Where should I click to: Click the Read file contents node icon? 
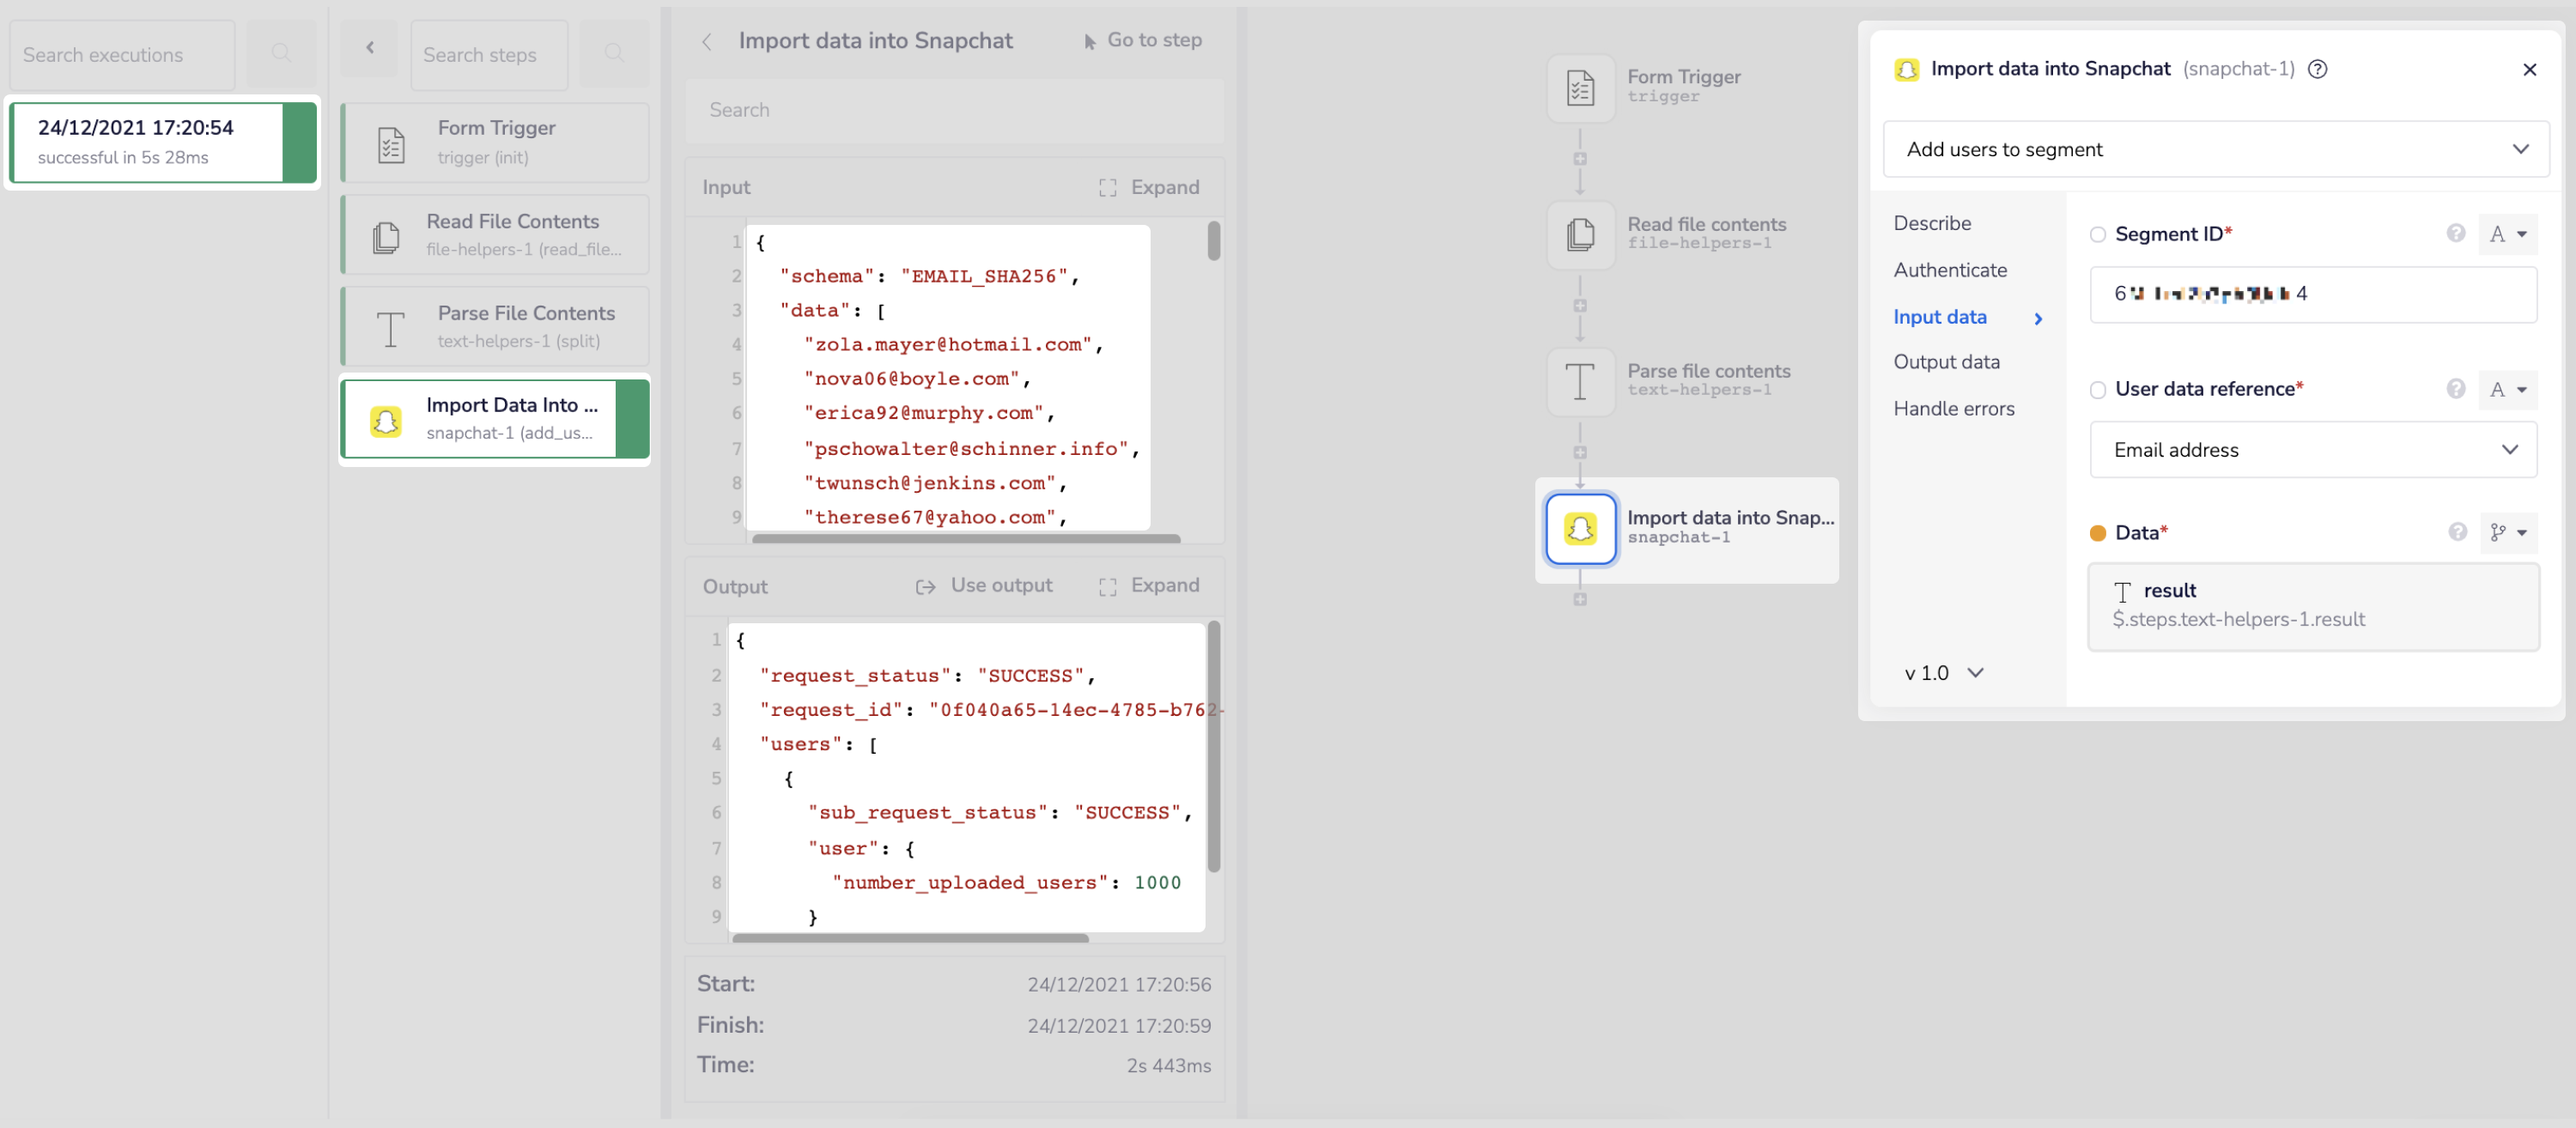pos(1580,235)
